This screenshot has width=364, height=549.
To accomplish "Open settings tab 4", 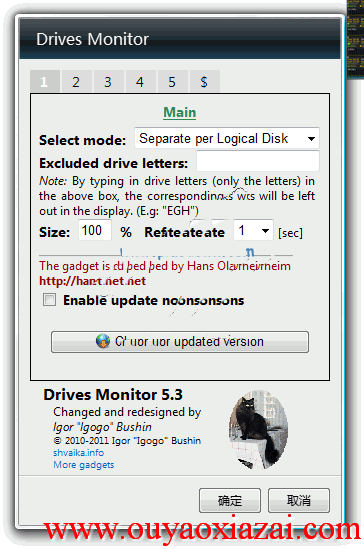I will pyautogui.click(x=140, y=82).
